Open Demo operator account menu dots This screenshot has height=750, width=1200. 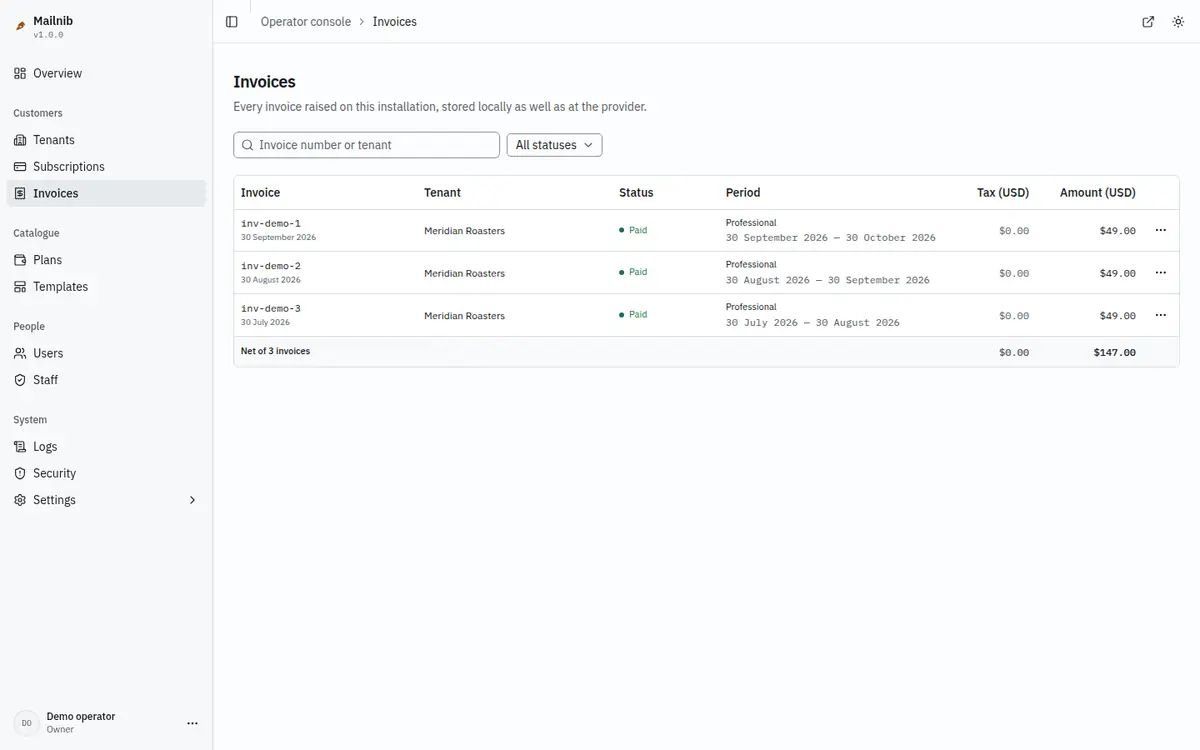point(193,723)
